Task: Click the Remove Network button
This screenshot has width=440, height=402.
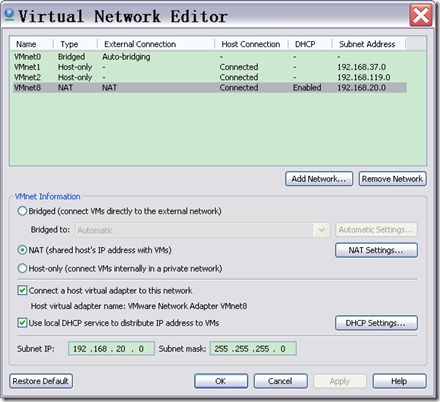Action: [x=392, y=179]
